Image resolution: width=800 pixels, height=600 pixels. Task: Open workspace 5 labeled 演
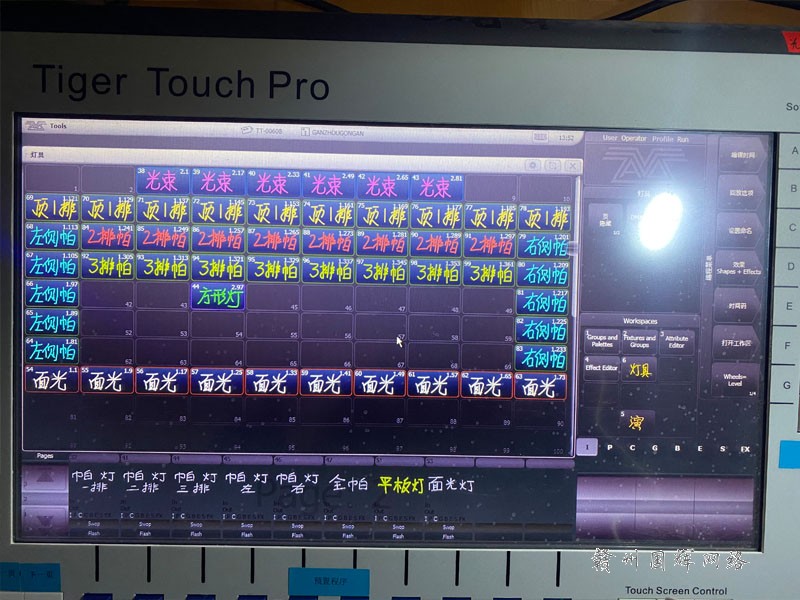(636, 421)
